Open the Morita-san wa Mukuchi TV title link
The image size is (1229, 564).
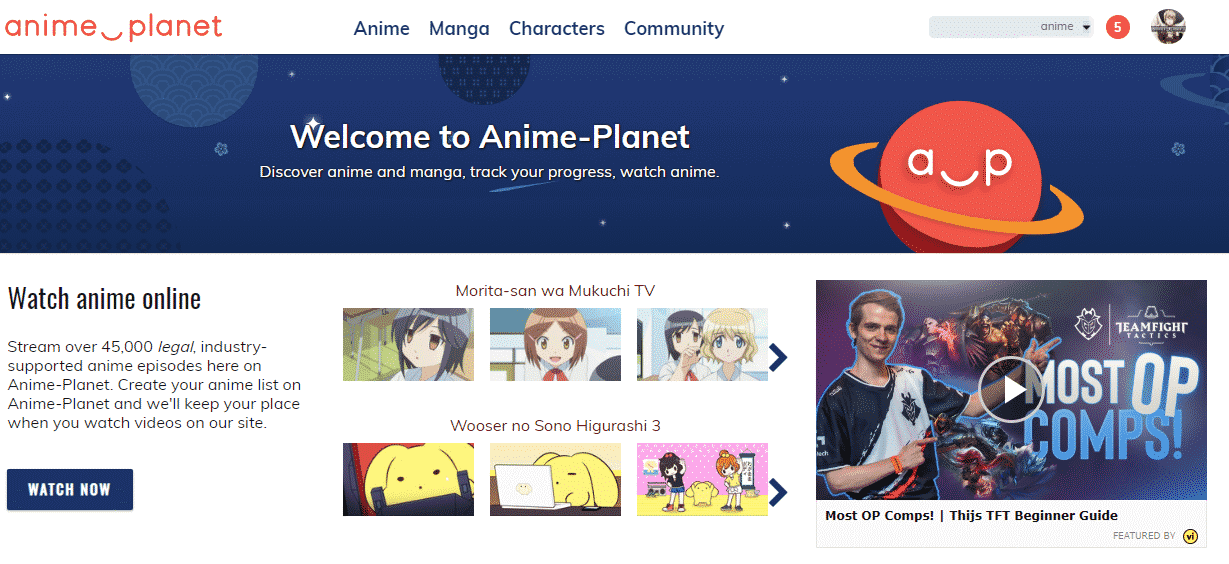point(555,291)
